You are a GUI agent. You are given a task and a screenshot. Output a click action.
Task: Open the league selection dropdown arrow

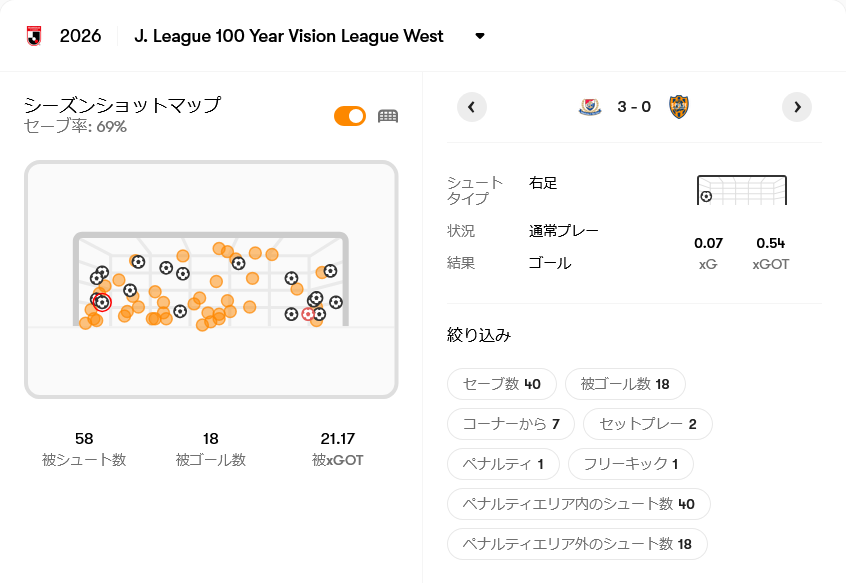[480, 36]
